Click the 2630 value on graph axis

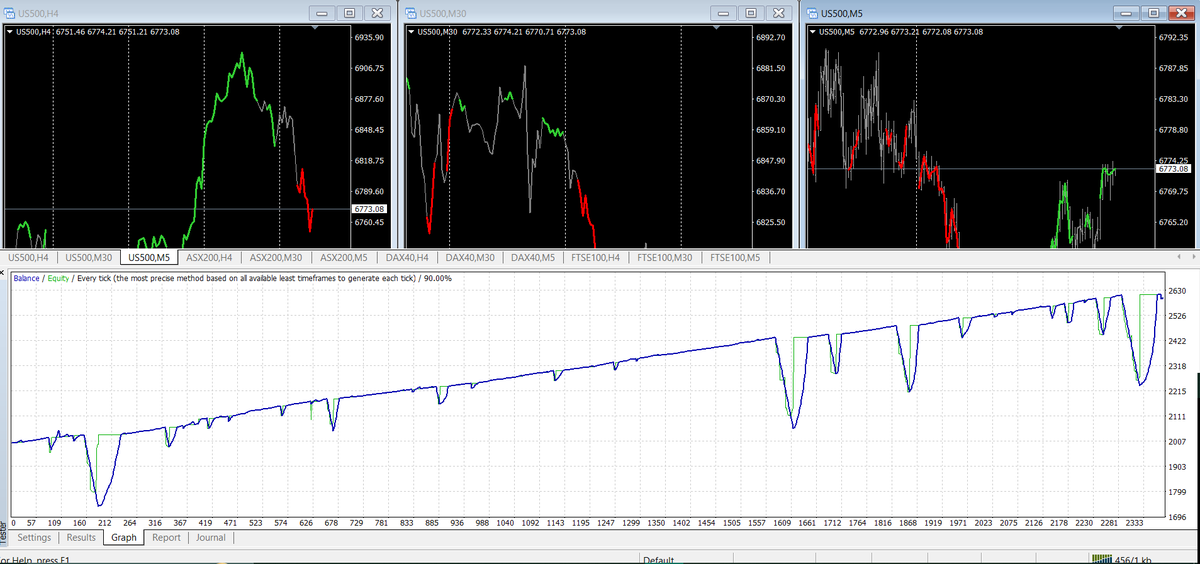pos(1178,291)
